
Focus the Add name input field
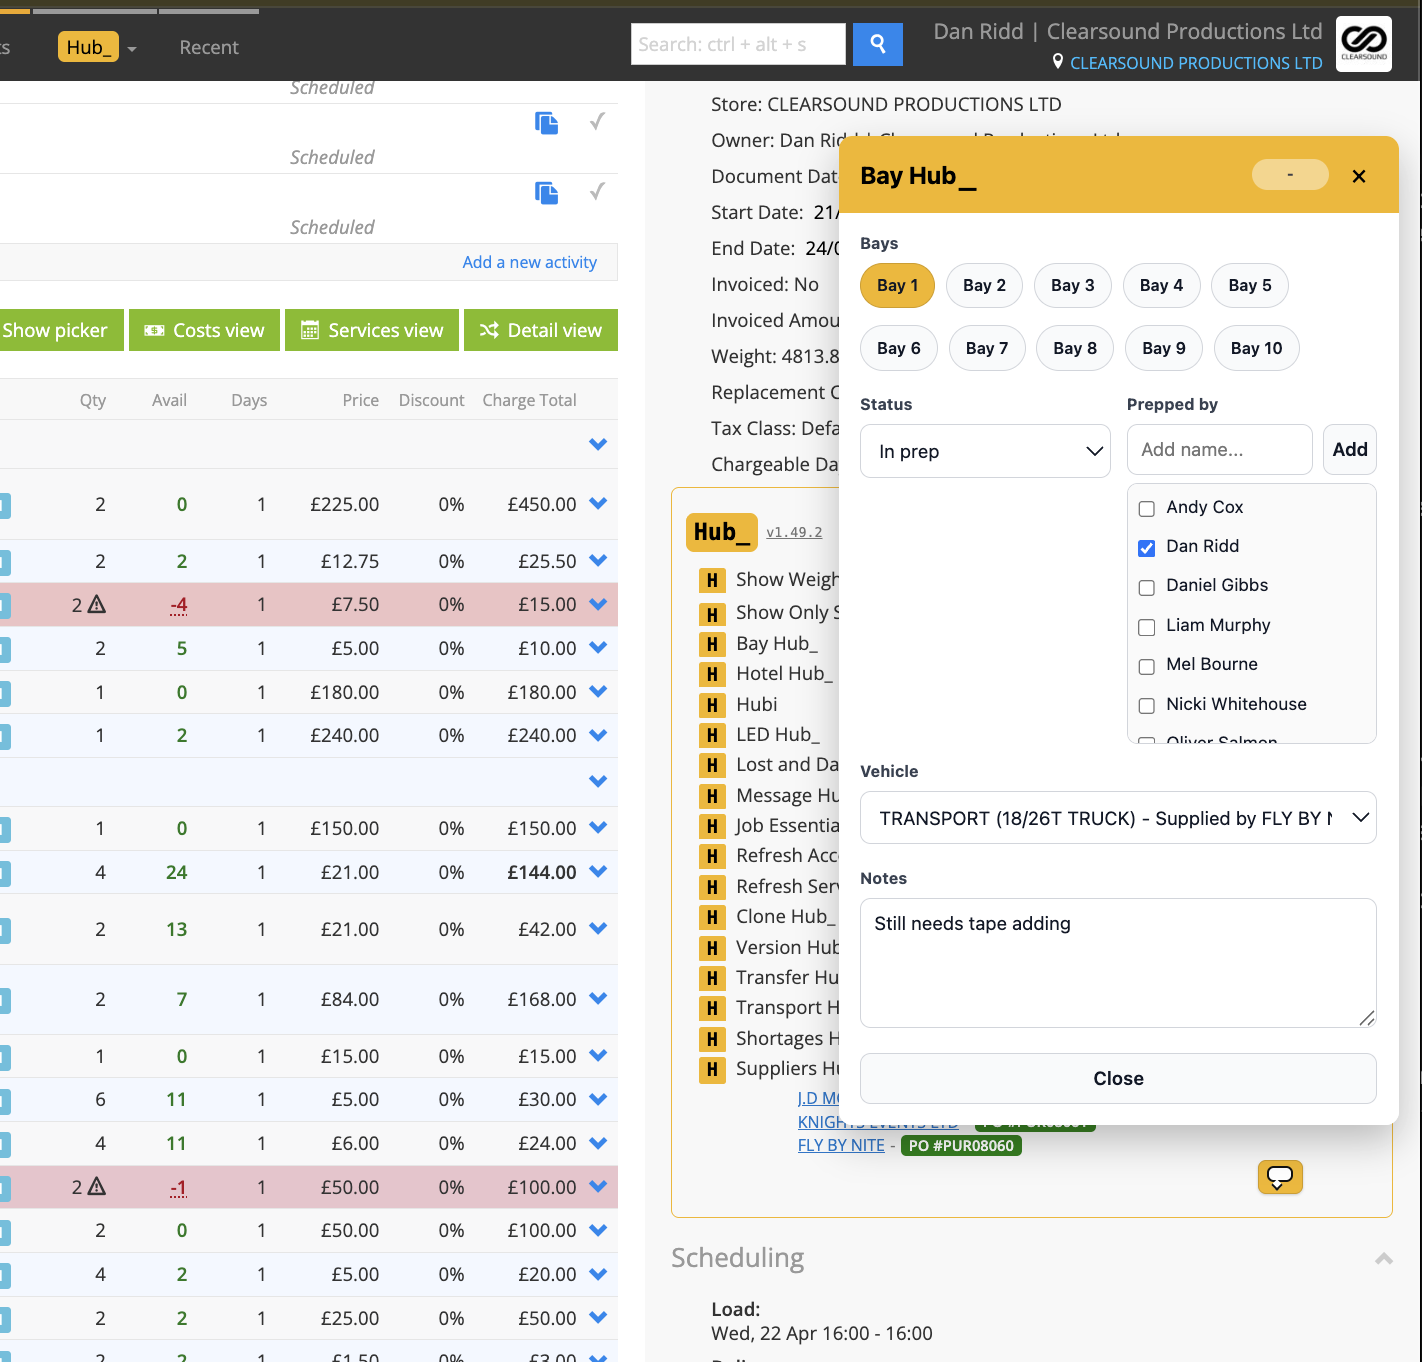tap(1219, 450)
